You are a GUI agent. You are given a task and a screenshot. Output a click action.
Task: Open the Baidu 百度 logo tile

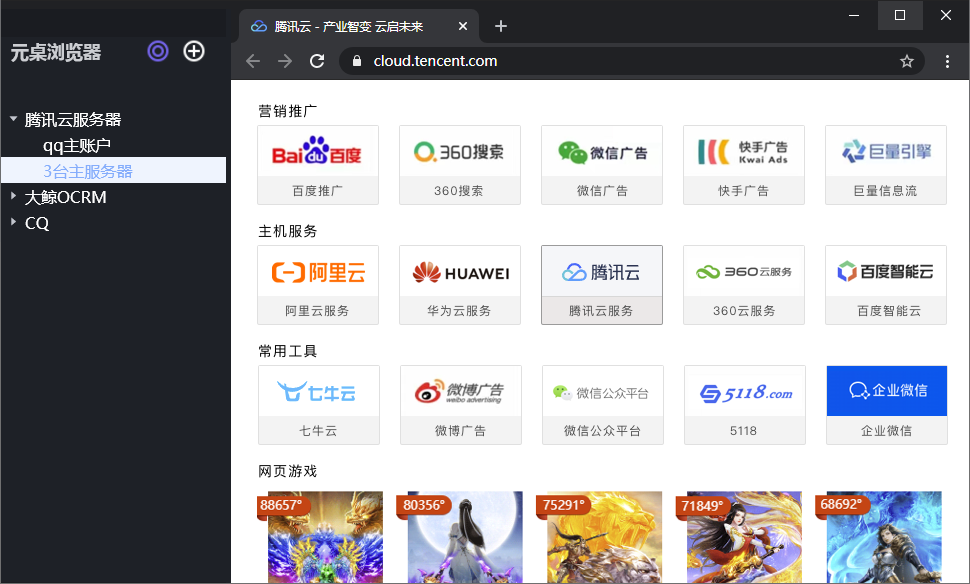(317, 151)
